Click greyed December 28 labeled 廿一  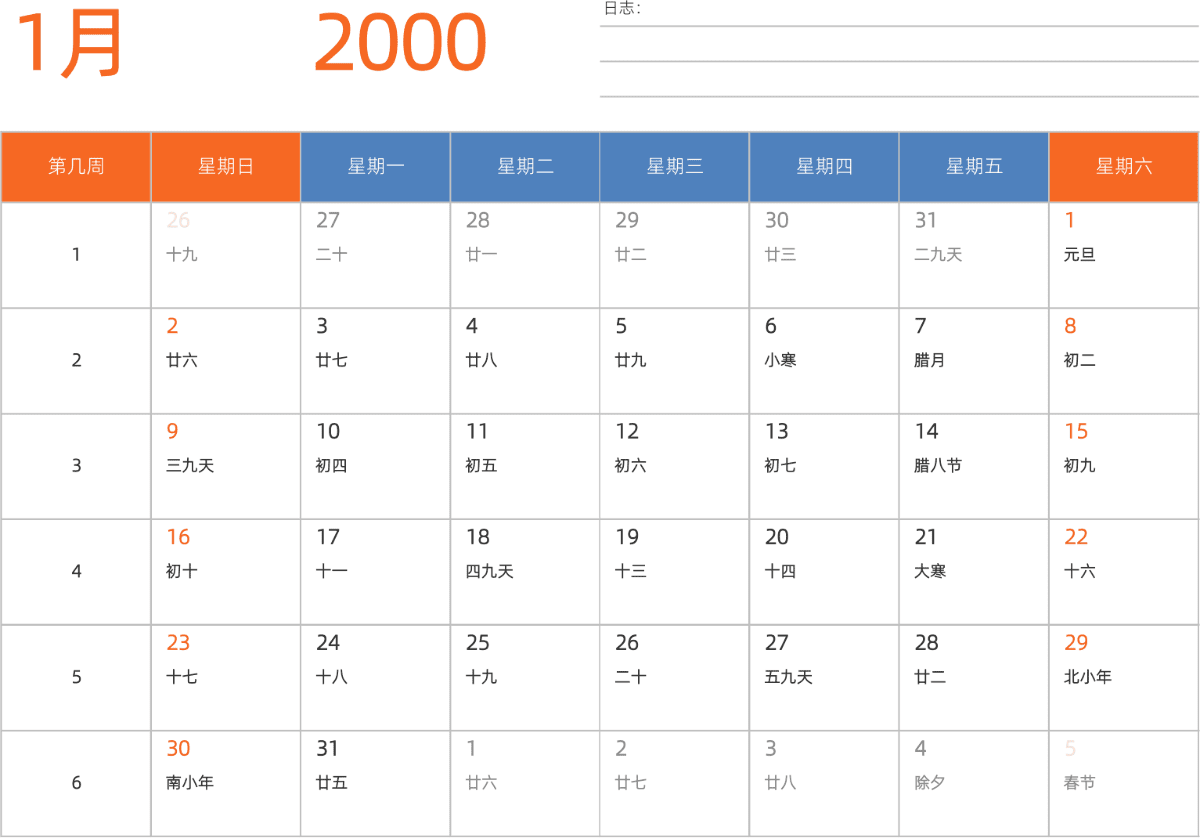click(x=525, y=255)
